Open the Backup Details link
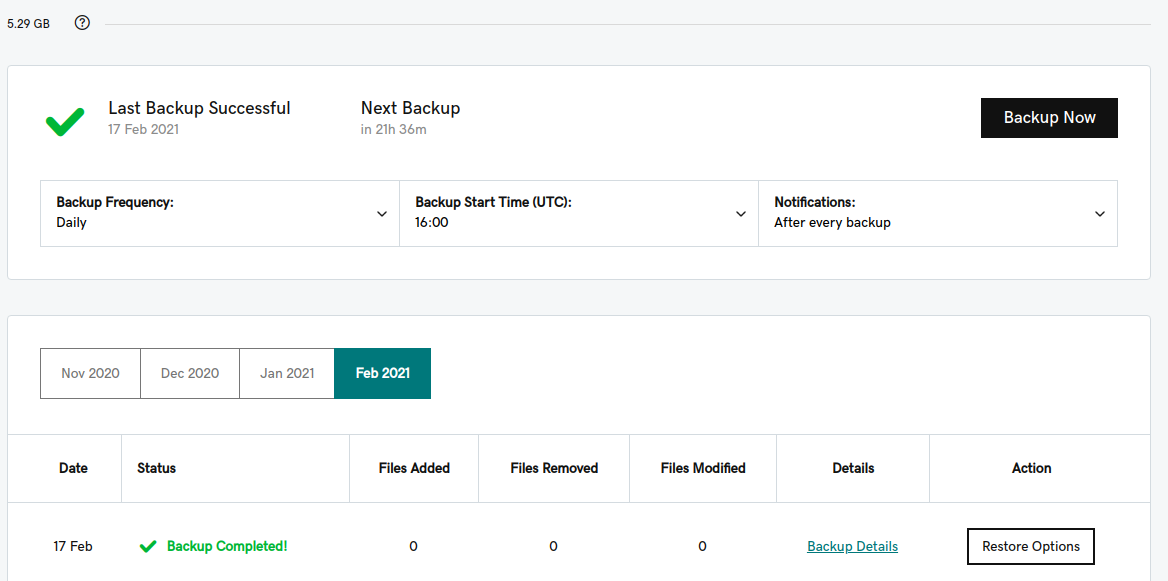This screenshot has height=581, width=1168. tap(852, 547)
